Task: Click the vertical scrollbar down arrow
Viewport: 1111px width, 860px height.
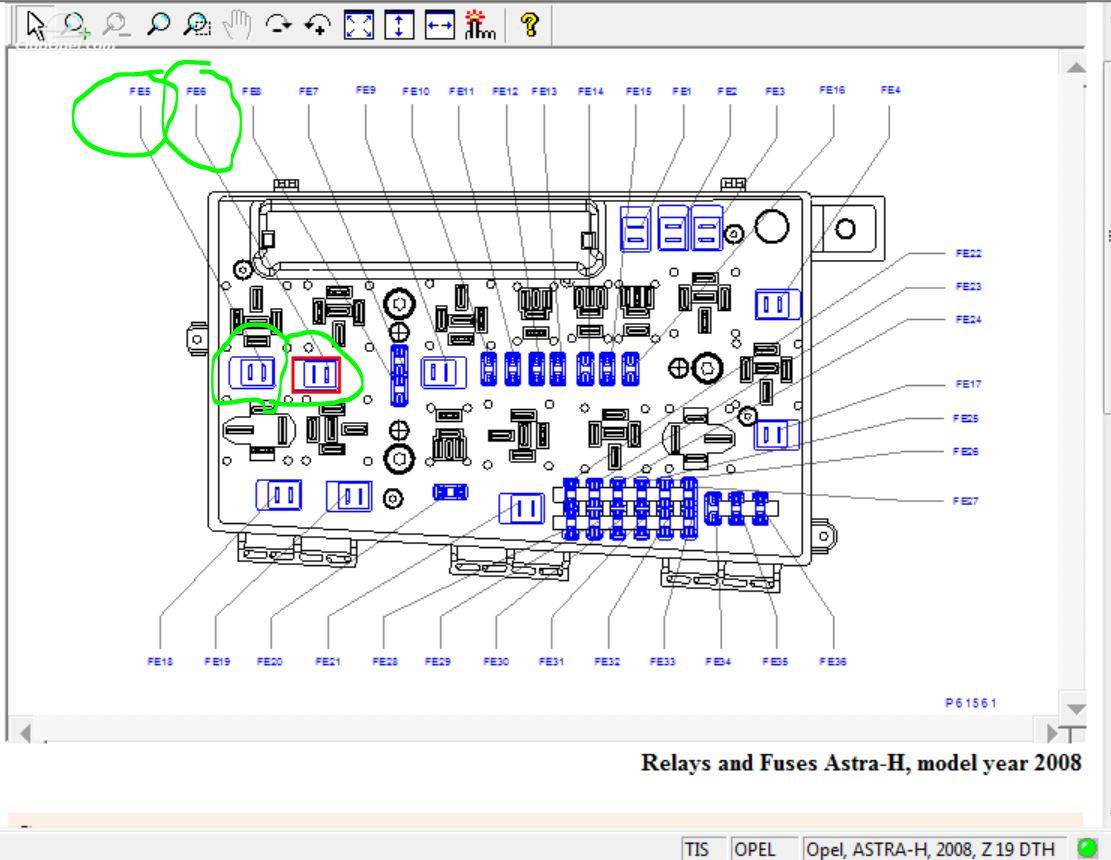Action: click(x=1076, y=709)
